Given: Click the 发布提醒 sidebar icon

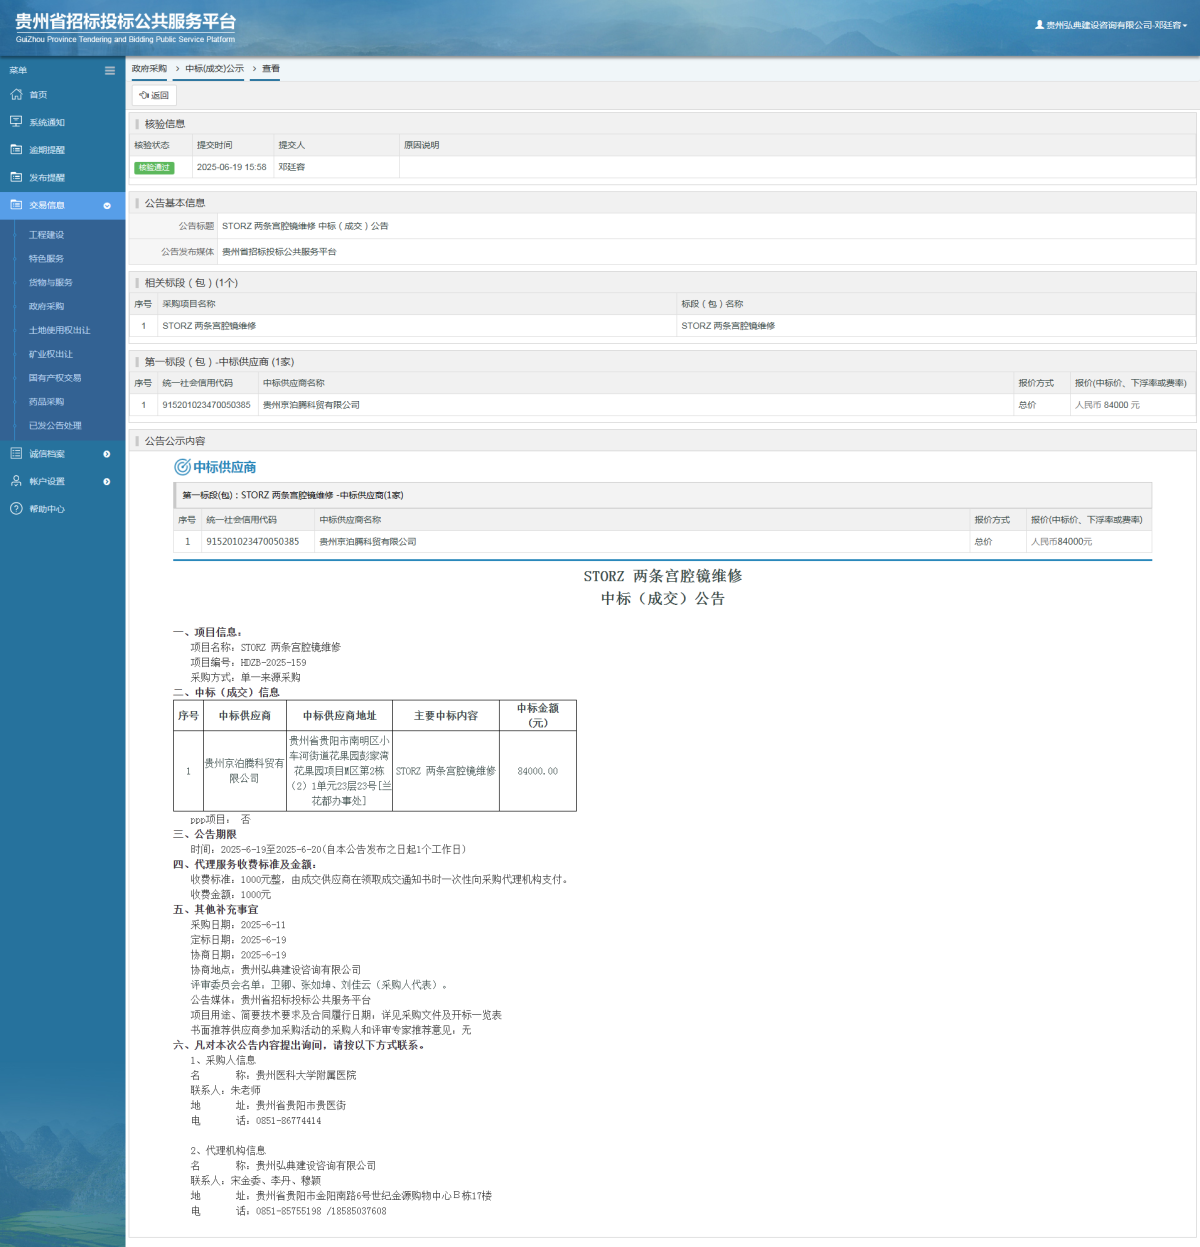Looking at the screenshot, I should (16, 177).
